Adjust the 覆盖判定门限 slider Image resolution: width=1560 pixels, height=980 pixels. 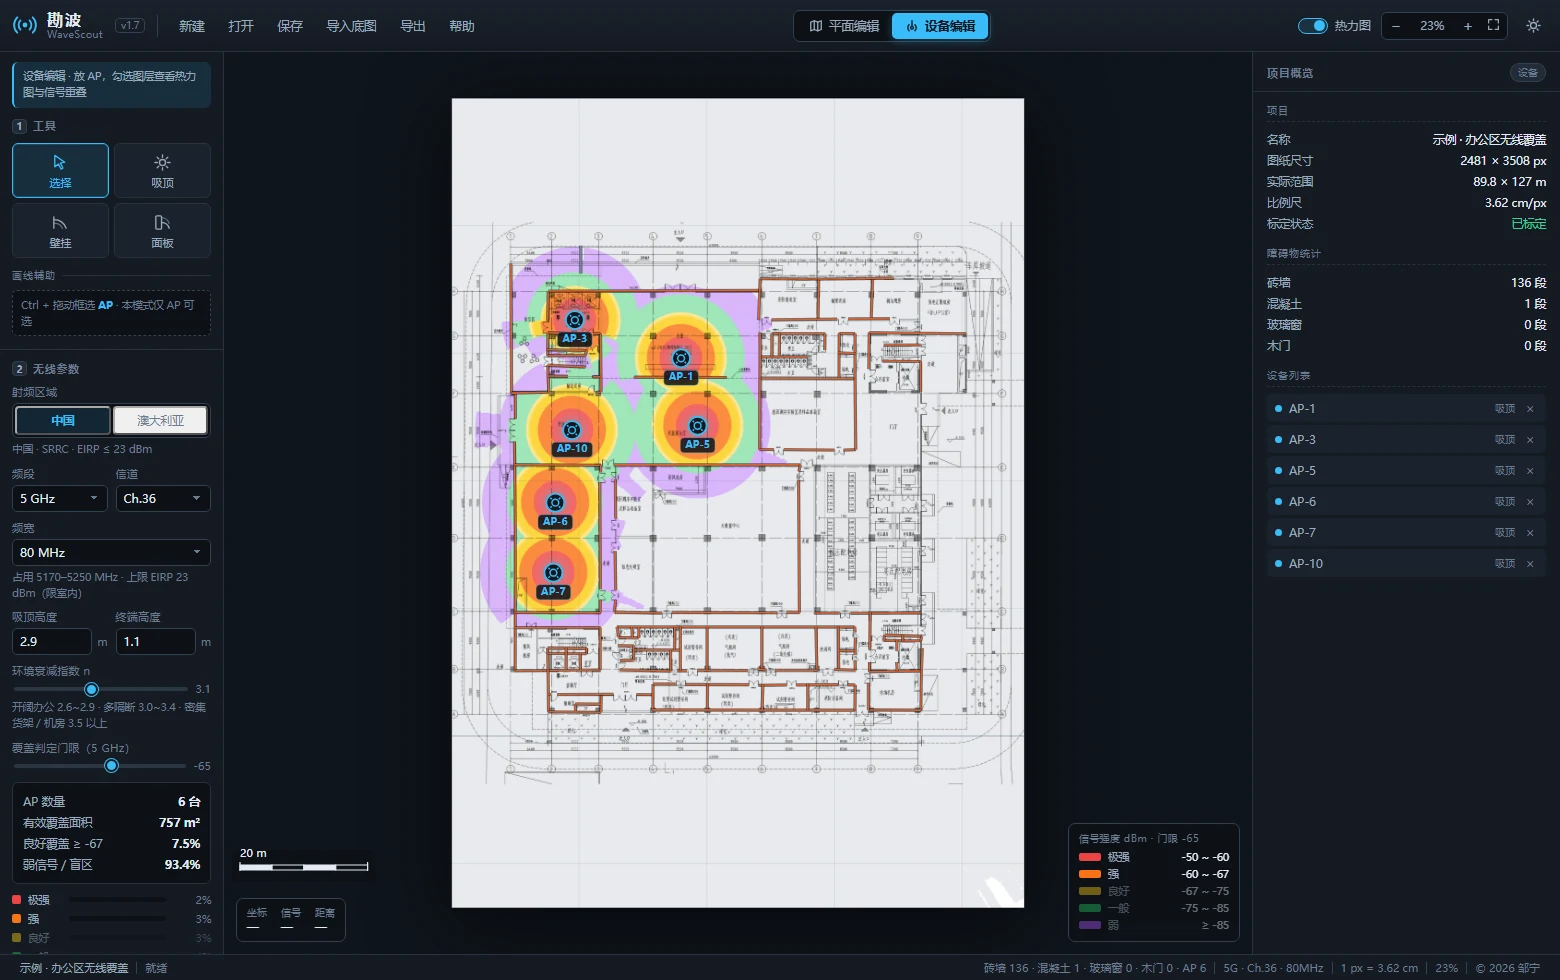(100, 766)
